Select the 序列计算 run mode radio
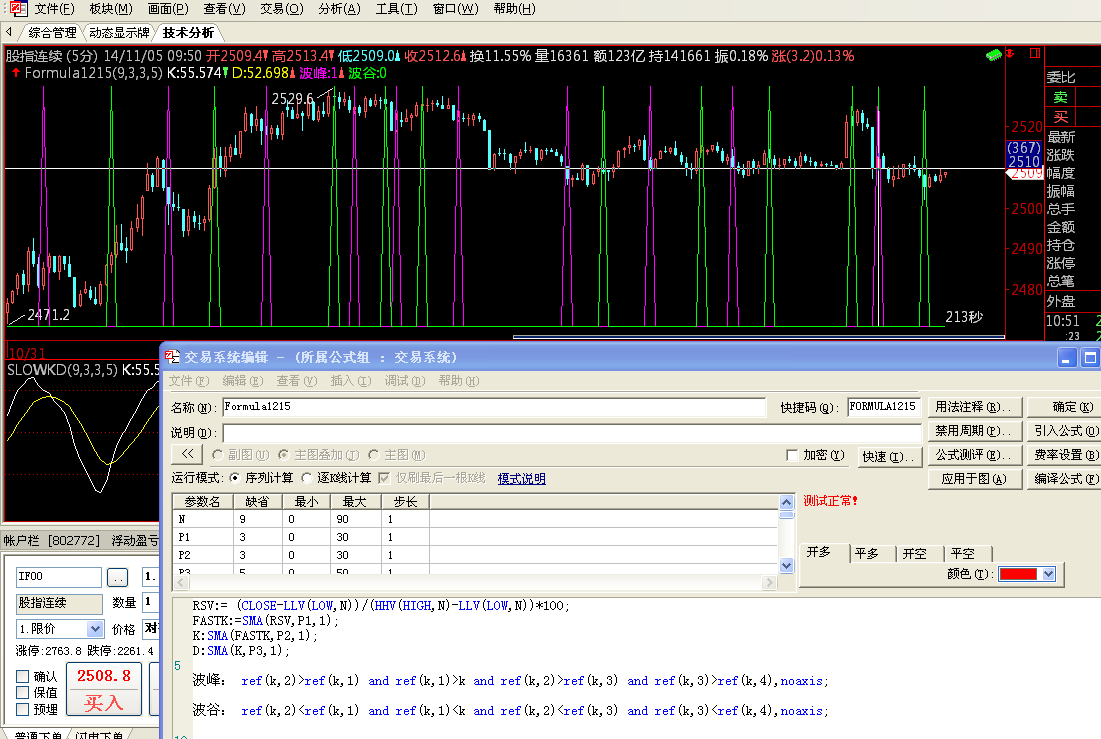This screenshot has height=739, width=1101. tap(235, 478)
